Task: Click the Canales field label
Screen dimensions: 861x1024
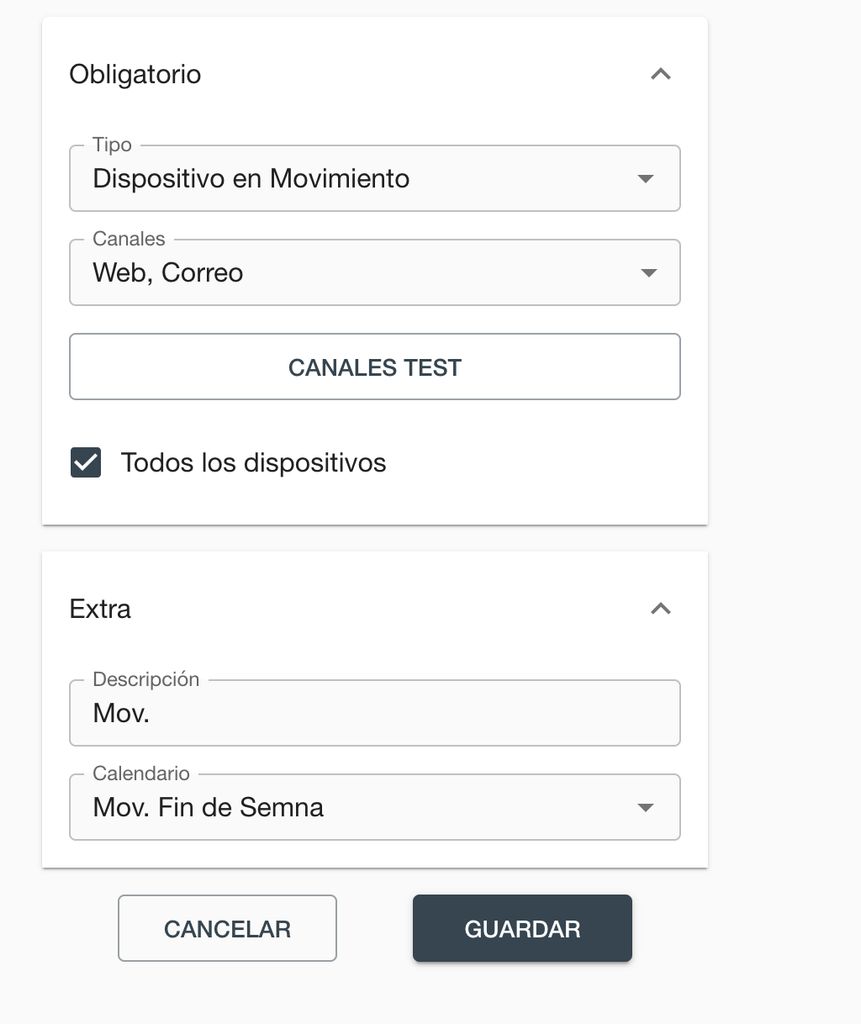Action: pos(129,239)
